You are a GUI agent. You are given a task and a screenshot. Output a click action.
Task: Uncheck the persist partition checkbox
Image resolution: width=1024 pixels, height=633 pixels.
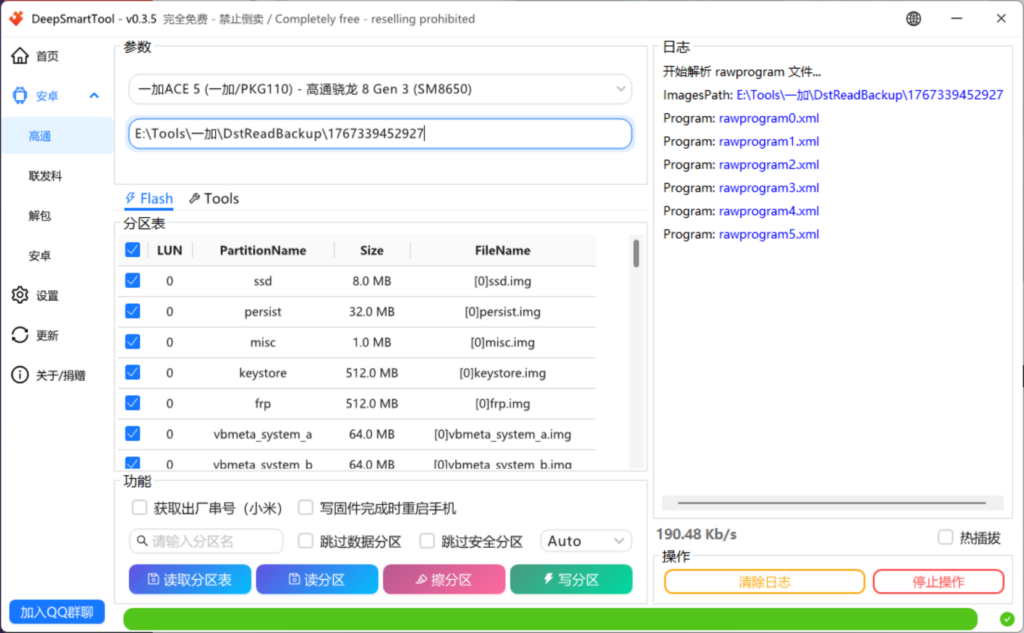(132, 311)
